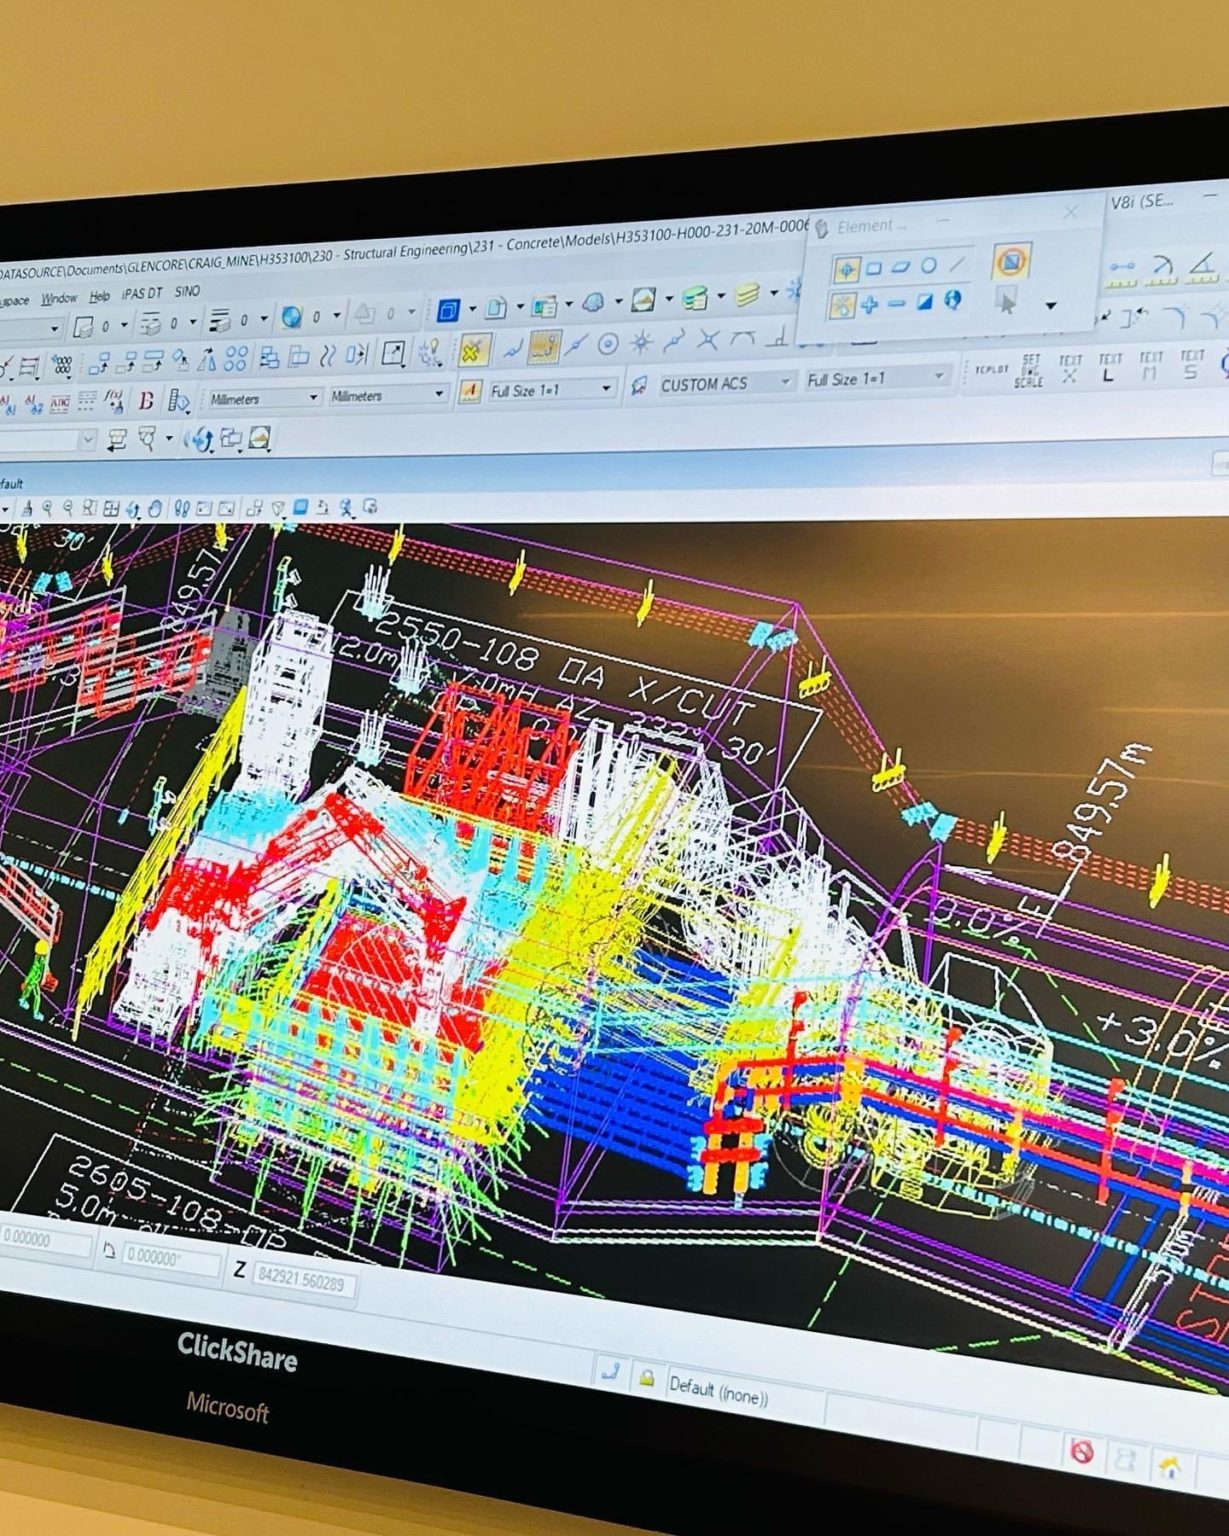Screen dimensions: 1229x1536
Task: Click the Block selection mode icon
Action: point(873,268)
